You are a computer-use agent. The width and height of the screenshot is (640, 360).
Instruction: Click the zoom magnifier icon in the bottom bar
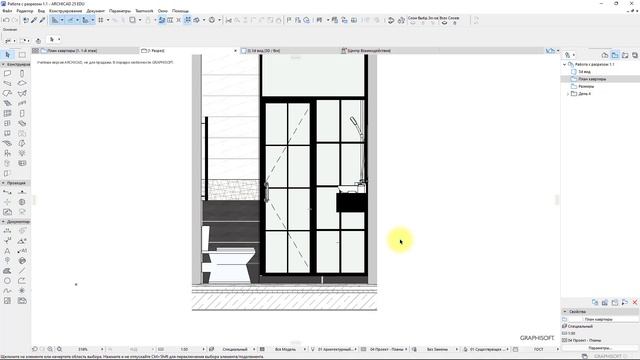pyautogui.click(x=60, y=349)
